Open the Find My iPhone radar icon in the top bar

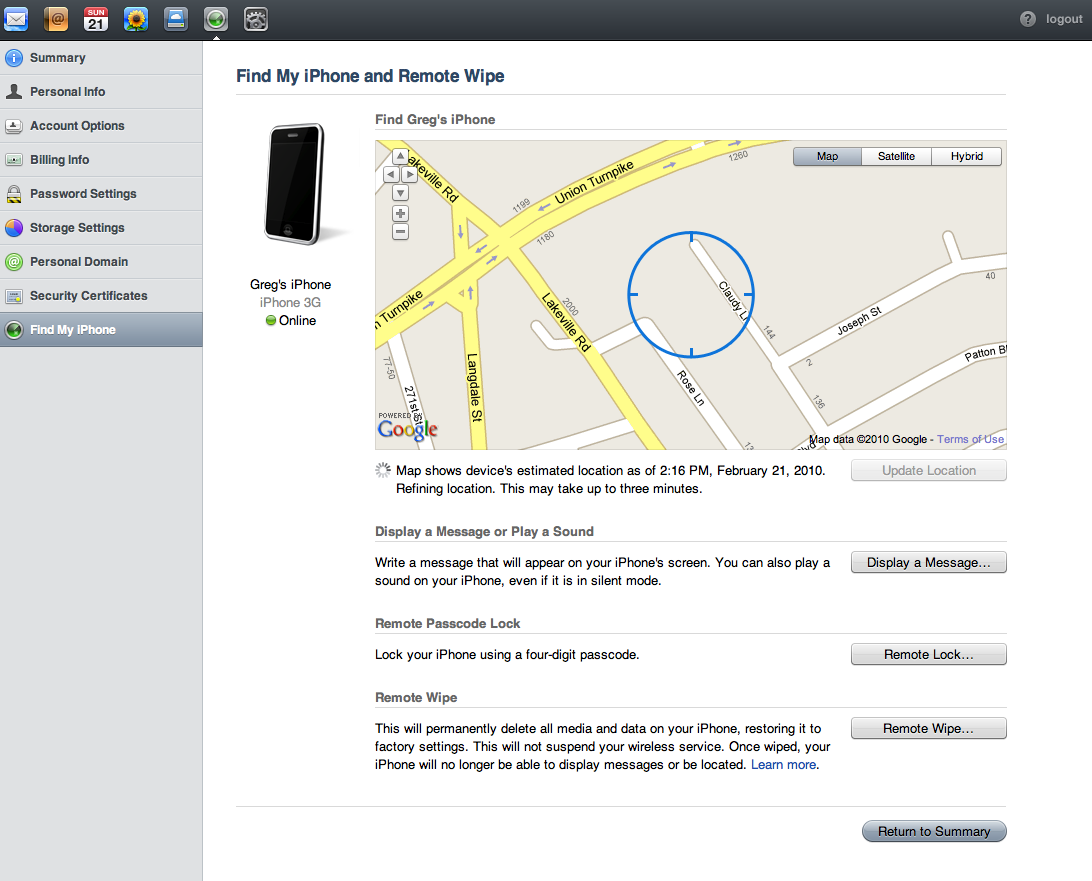216,19
